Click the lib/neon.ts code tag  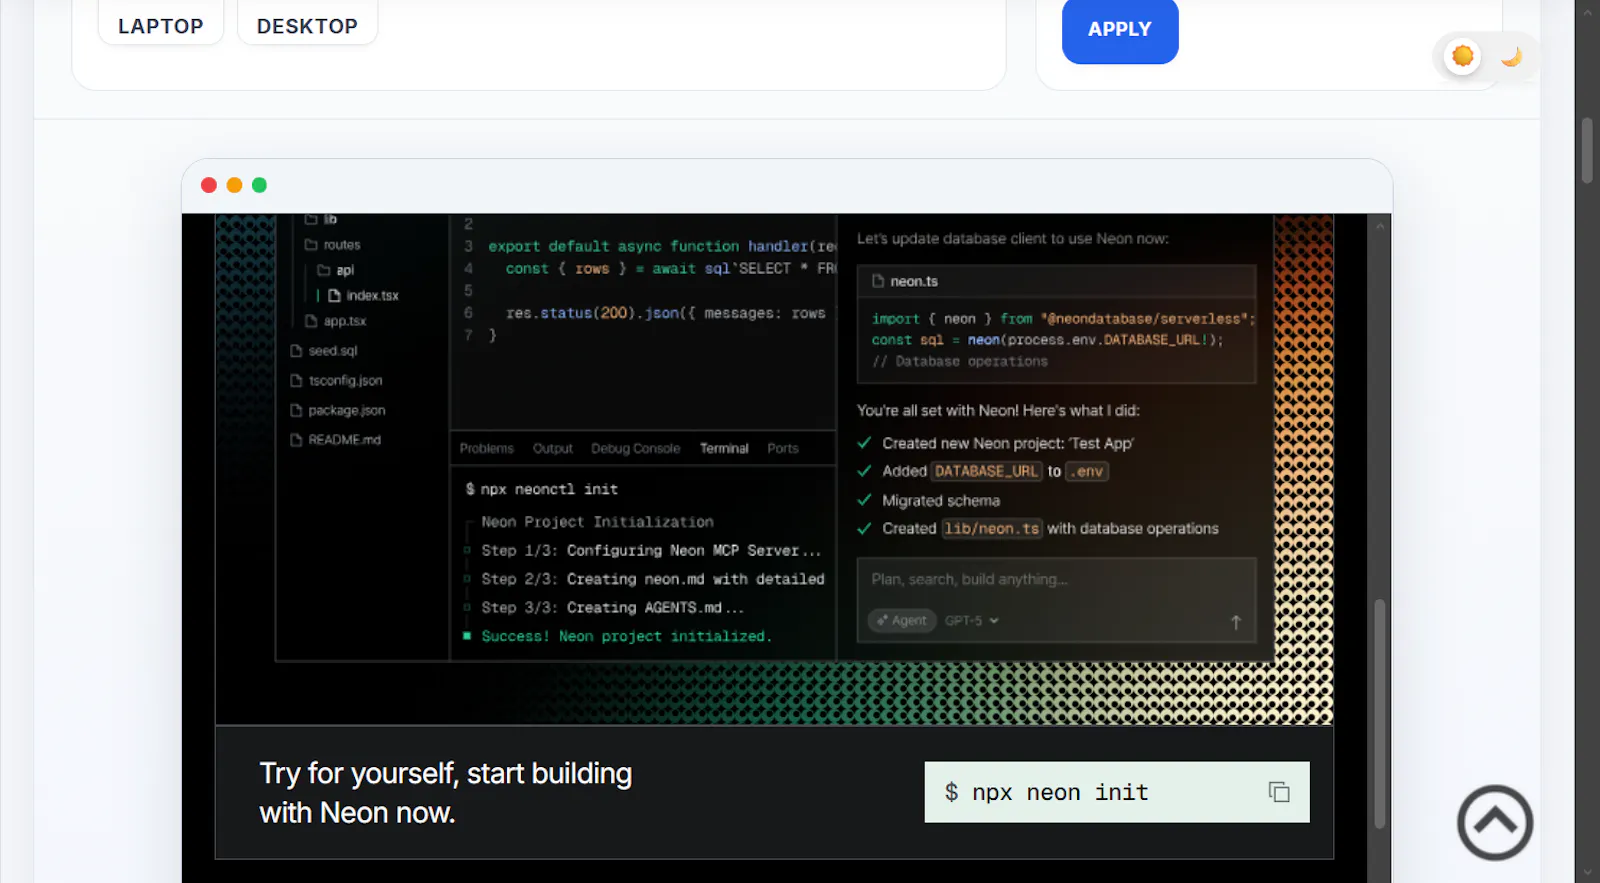(992, 529)
